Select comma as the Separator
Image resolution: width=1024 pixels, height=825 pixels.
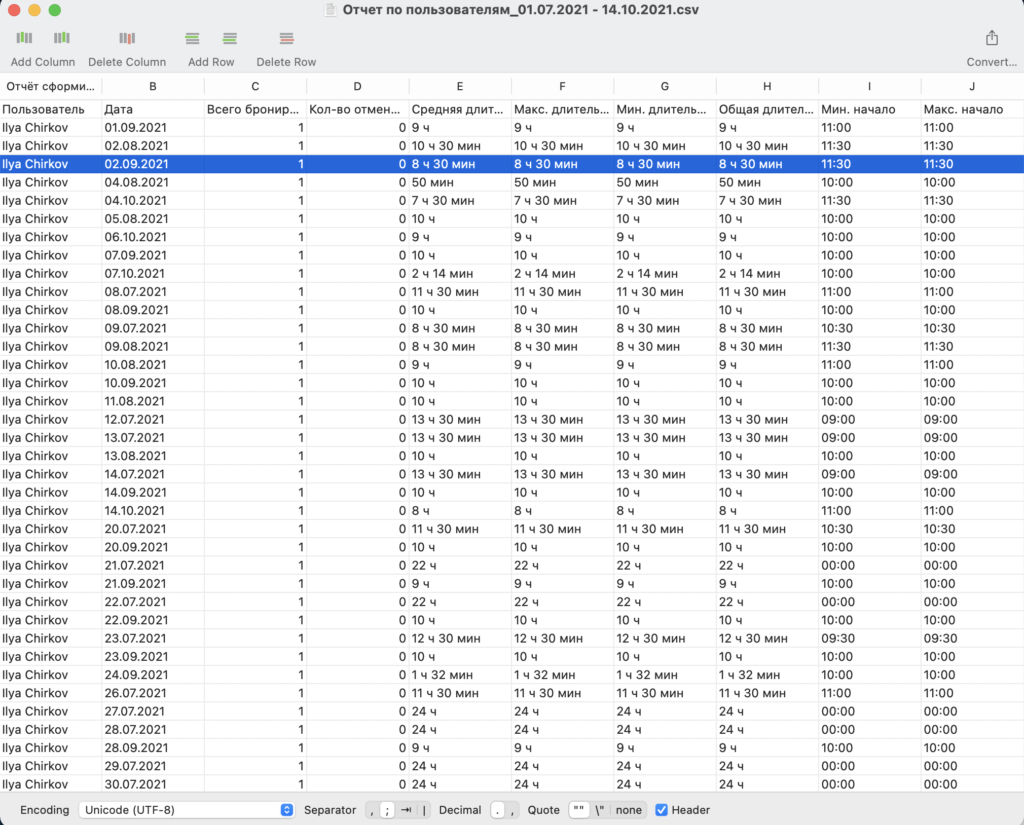372,810
